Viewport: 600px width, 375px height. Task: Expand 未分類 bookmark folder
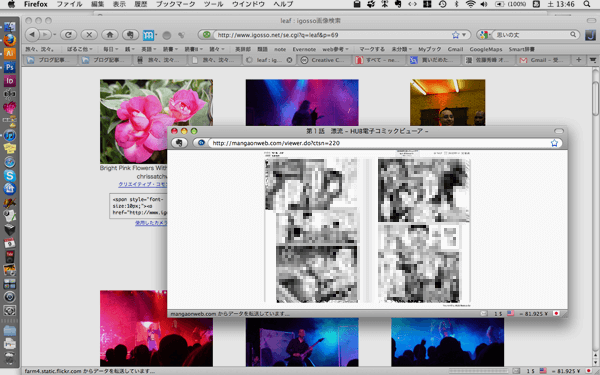(401, 49)
